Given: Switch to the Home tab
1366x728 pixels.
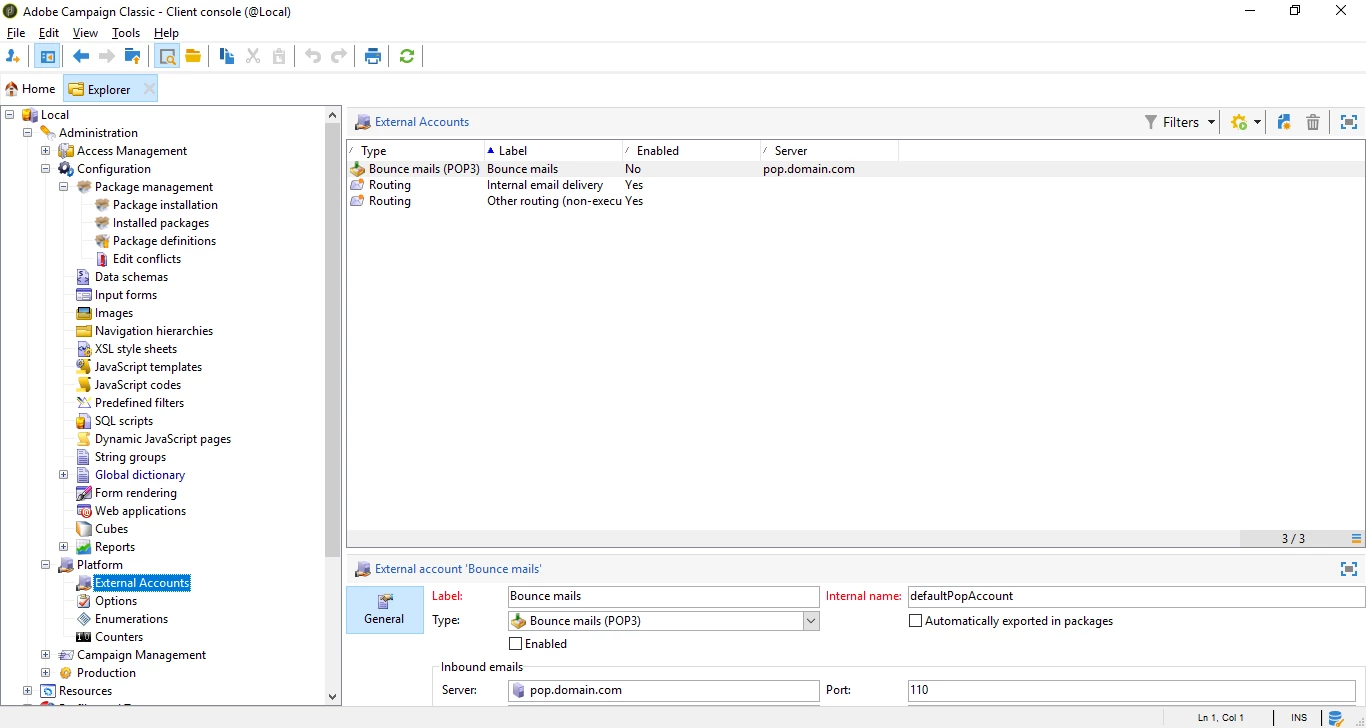Looking at the screenshot, I should (x=30, y=89).
